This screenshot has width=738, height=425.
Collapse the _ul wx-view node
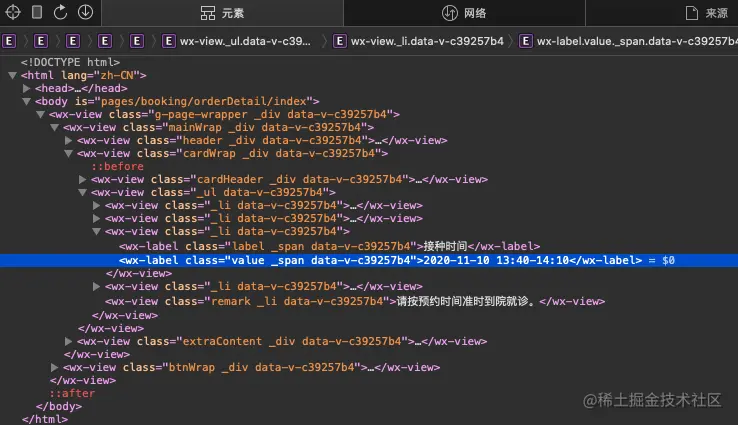[83, 192]
